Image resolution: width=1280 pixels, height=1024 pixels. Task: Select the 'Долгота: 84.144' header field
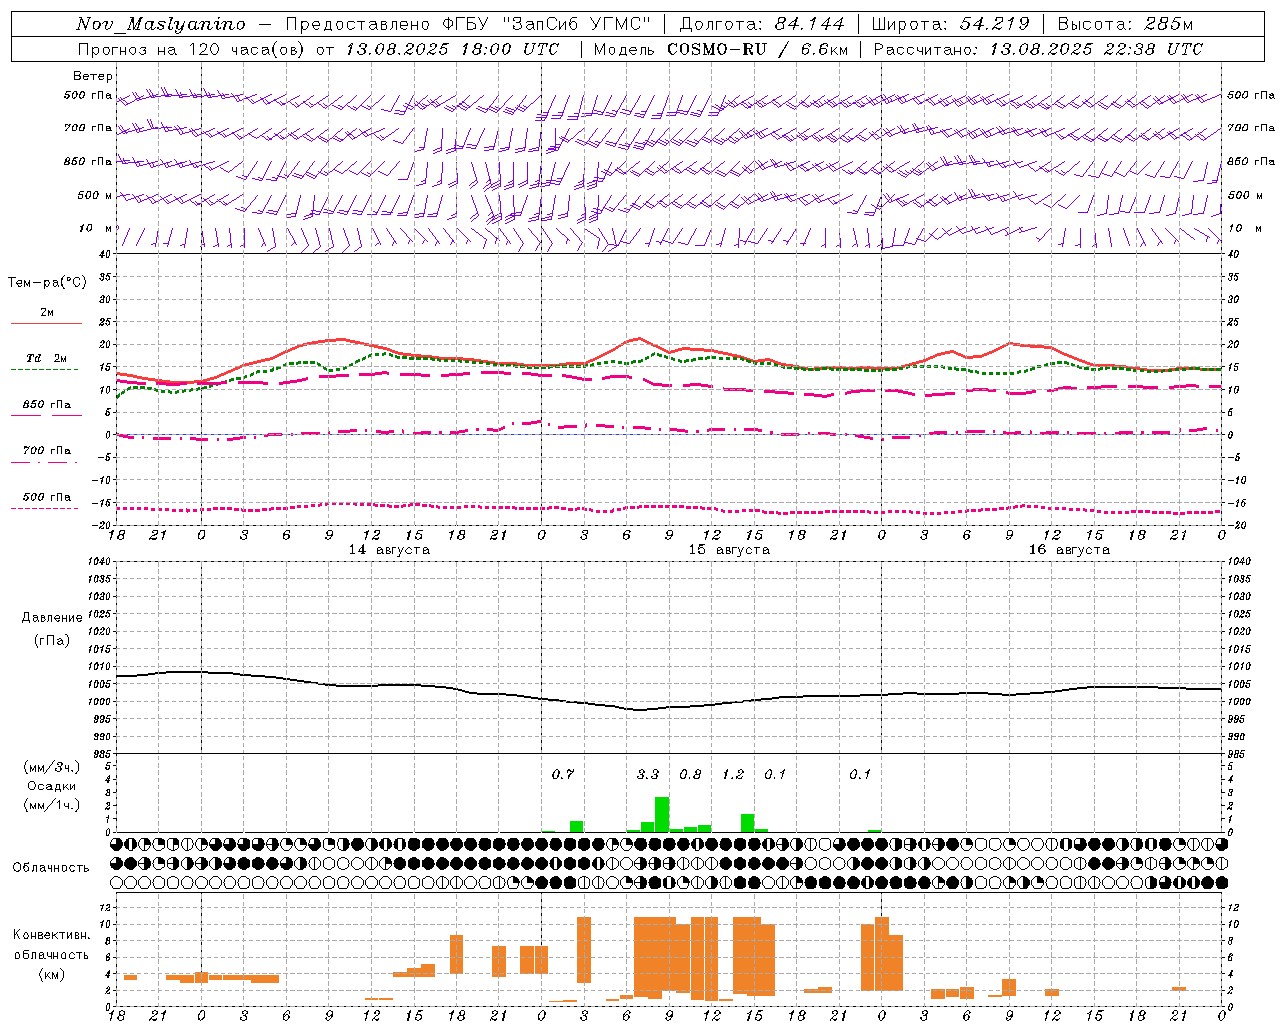point(762,24)
